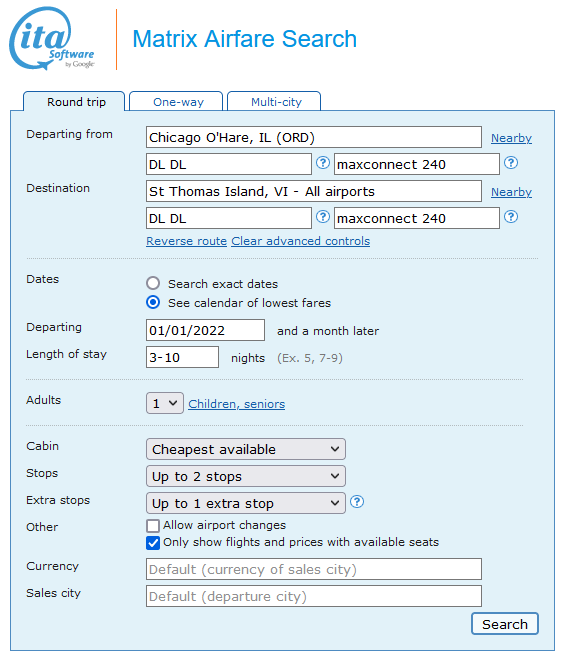Select the Search exact dates option

(x=153, y=283)
